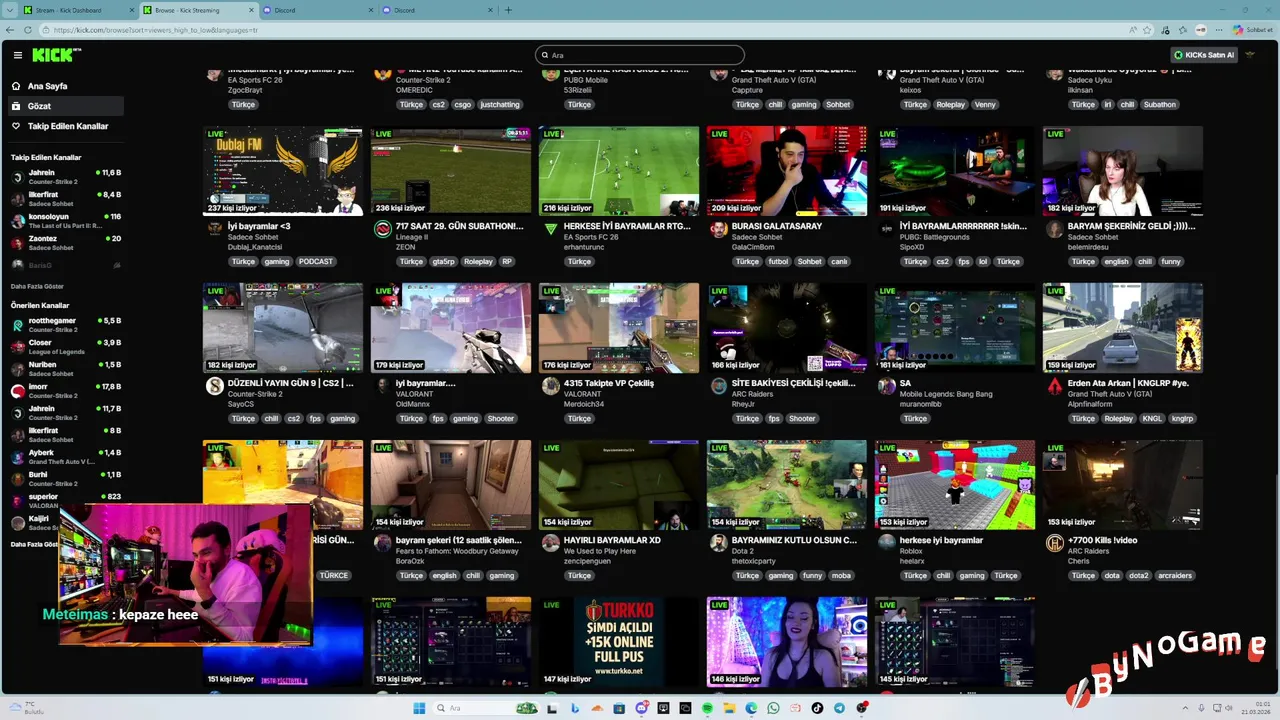Click the Subathon tag
The width and height of the screenshot is (1280, 720).
pos(1160,104)
